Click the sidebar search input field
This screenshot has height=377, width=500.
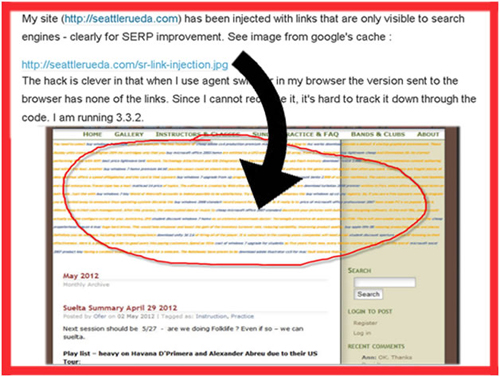click(x=385, y=283)
